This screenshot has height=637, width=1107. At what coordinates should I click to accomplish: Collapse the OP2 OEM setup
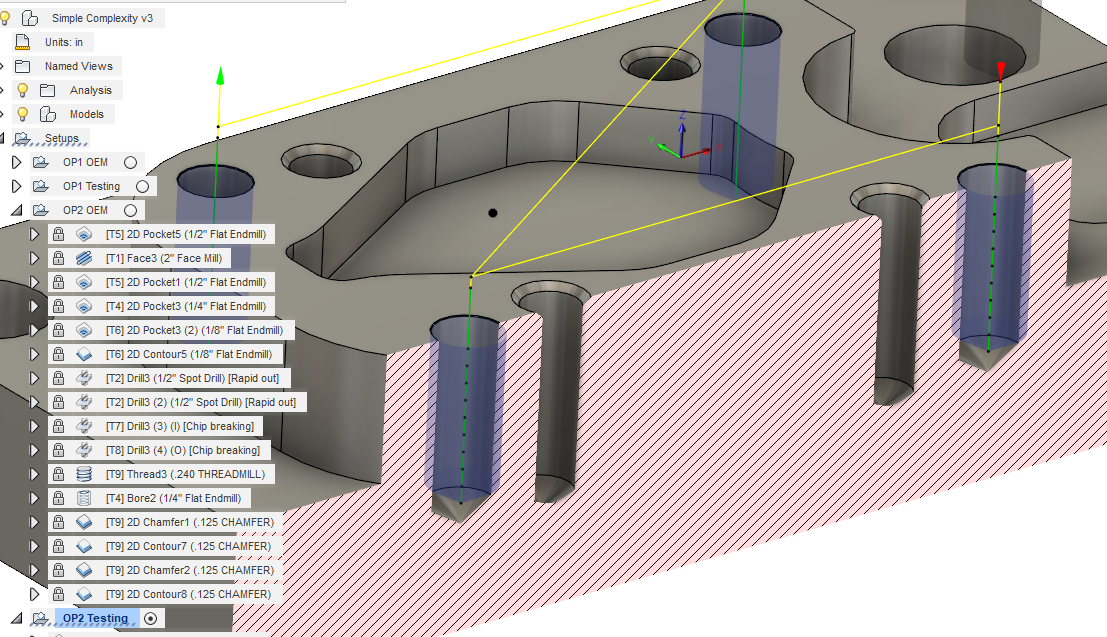[16, 210]
